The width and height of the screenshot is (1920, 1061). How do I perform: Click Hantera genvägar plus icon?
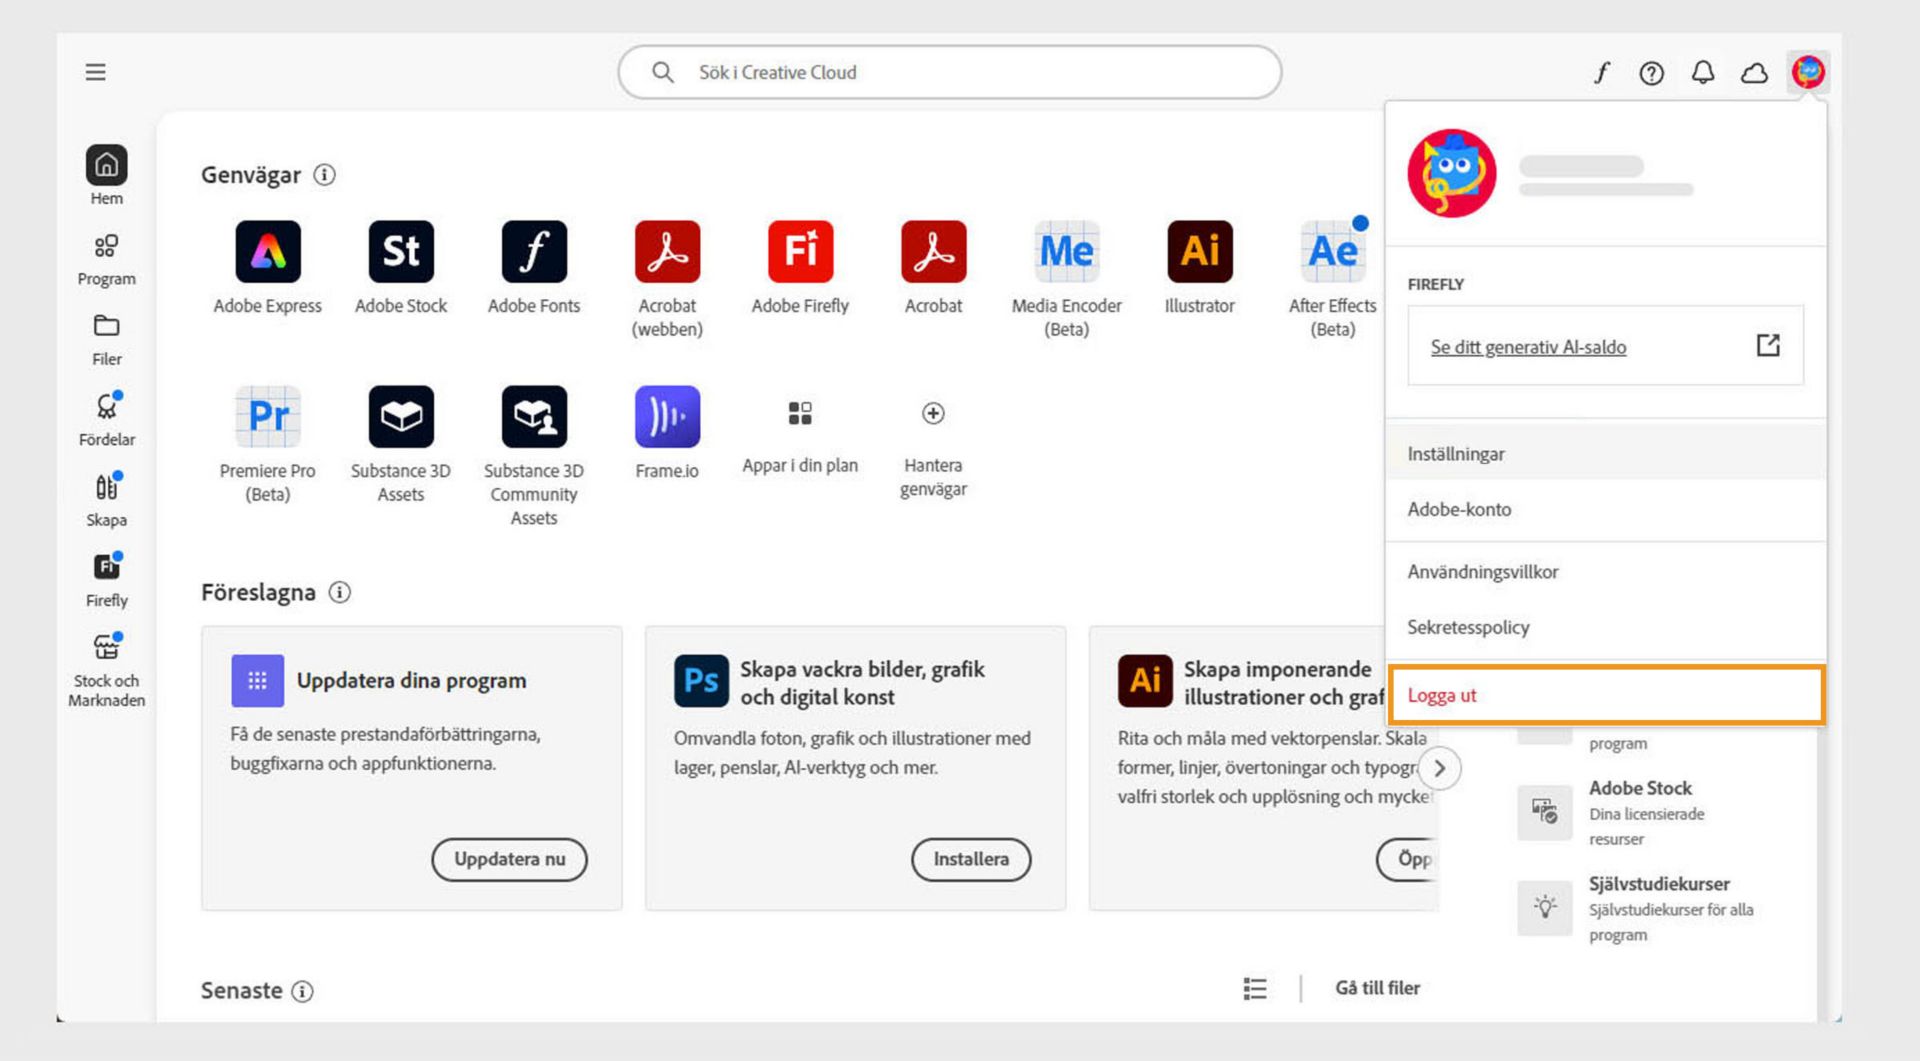[933, 413]
